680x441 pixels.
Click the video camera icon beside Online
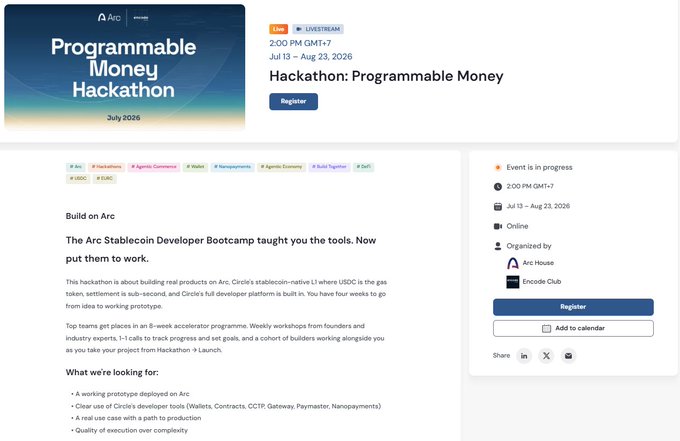(498, 226)
